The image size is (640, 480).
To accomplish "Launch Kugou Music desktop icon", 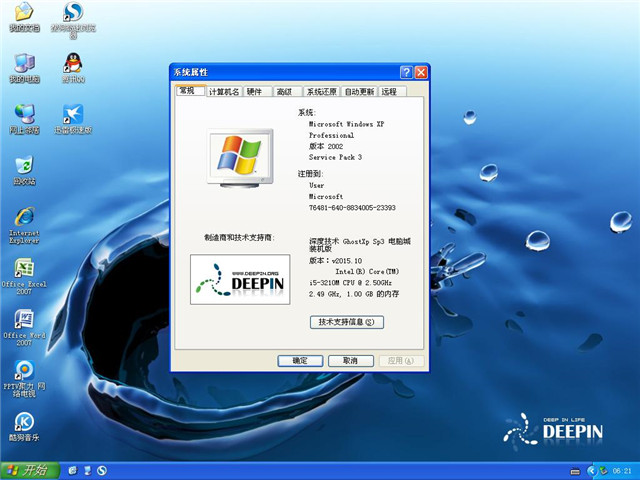I will tap(22, 423).
